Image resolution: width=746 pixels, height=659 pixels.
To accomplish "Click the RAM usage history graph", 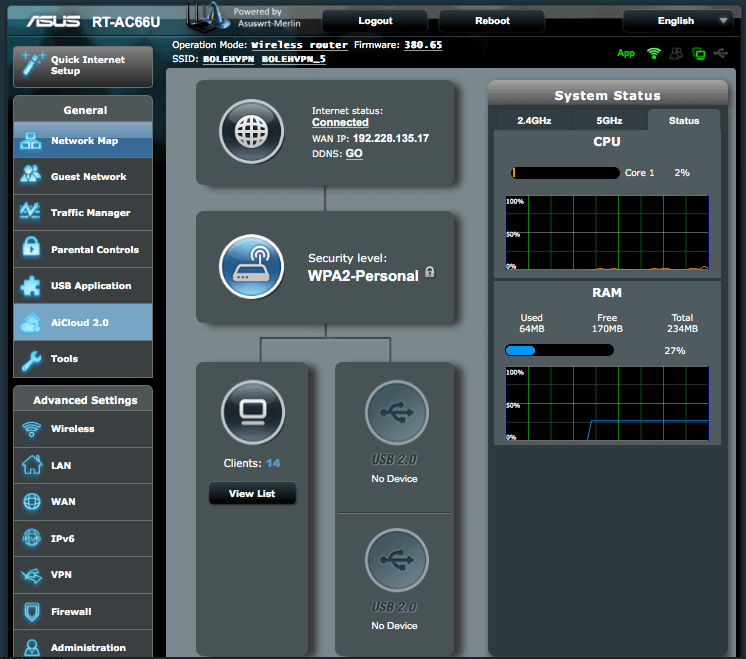I will [607, 403].
